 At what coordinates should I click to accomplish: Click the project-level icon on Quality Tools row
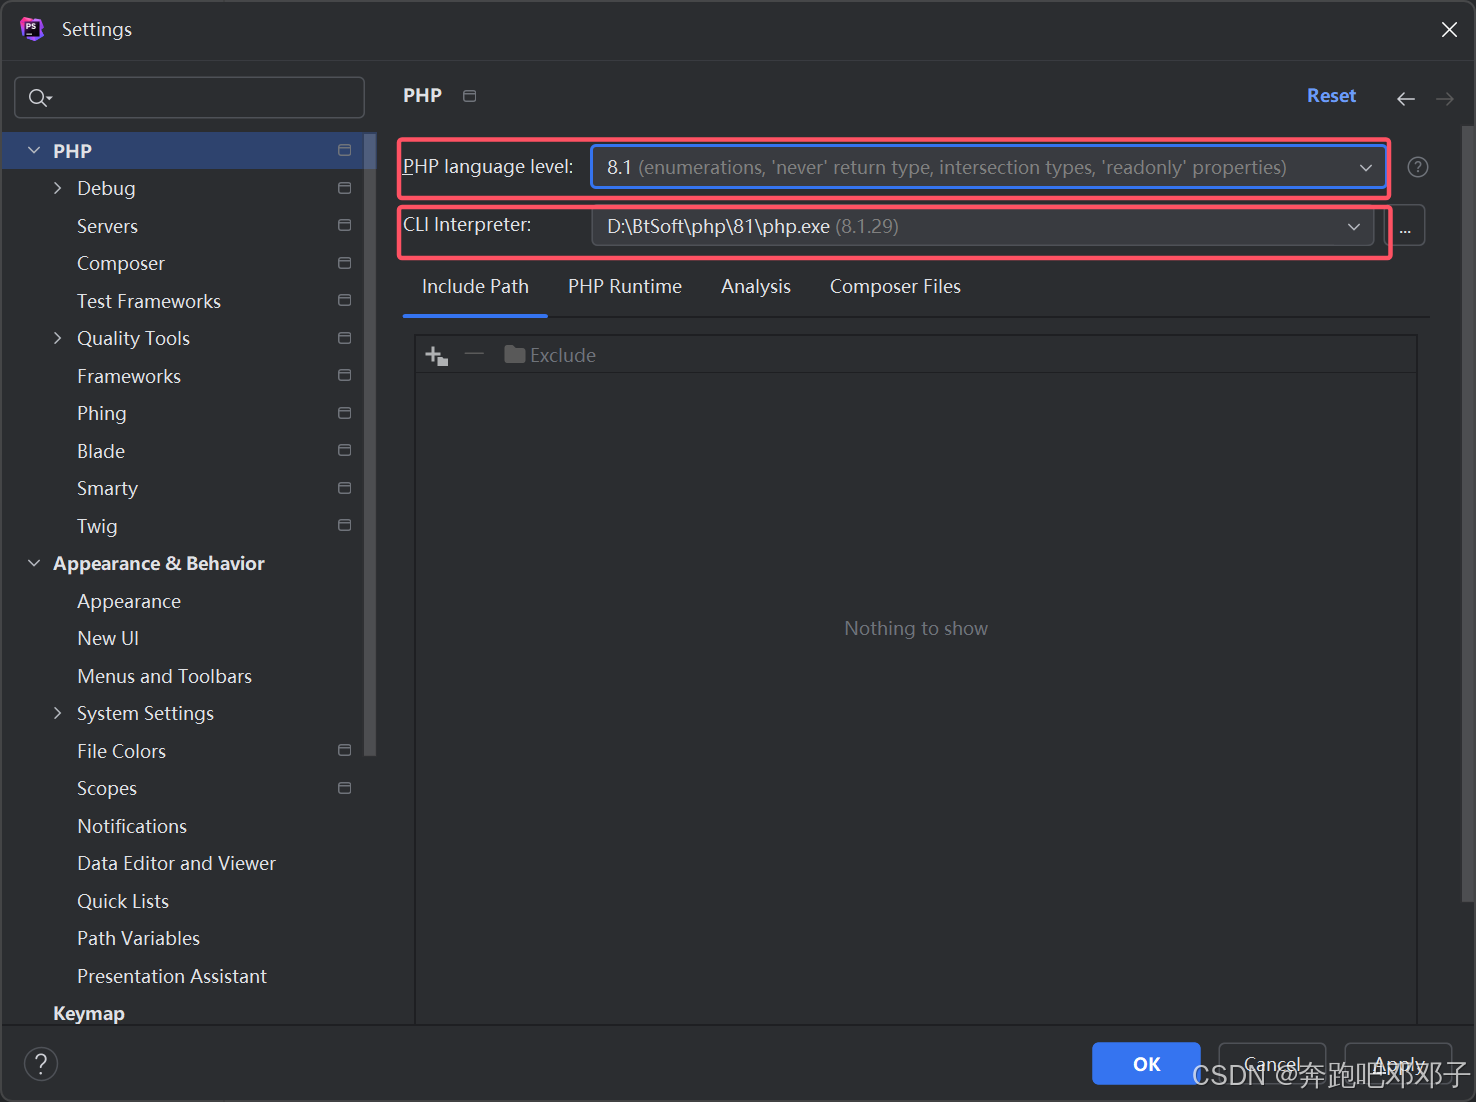345,338
